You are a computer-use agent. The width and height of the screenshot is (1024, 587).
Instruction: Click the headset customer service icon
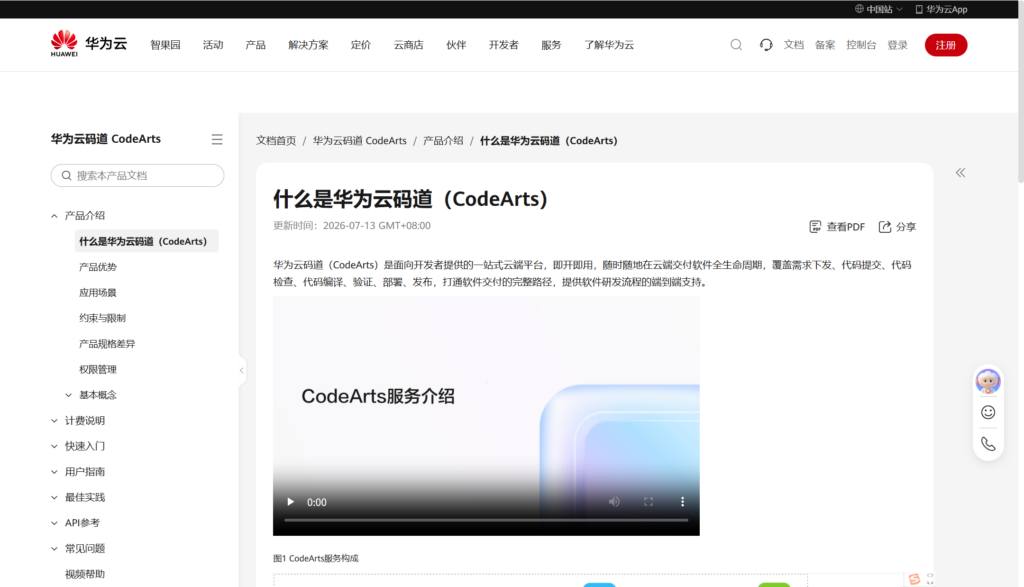coord(766,44)
